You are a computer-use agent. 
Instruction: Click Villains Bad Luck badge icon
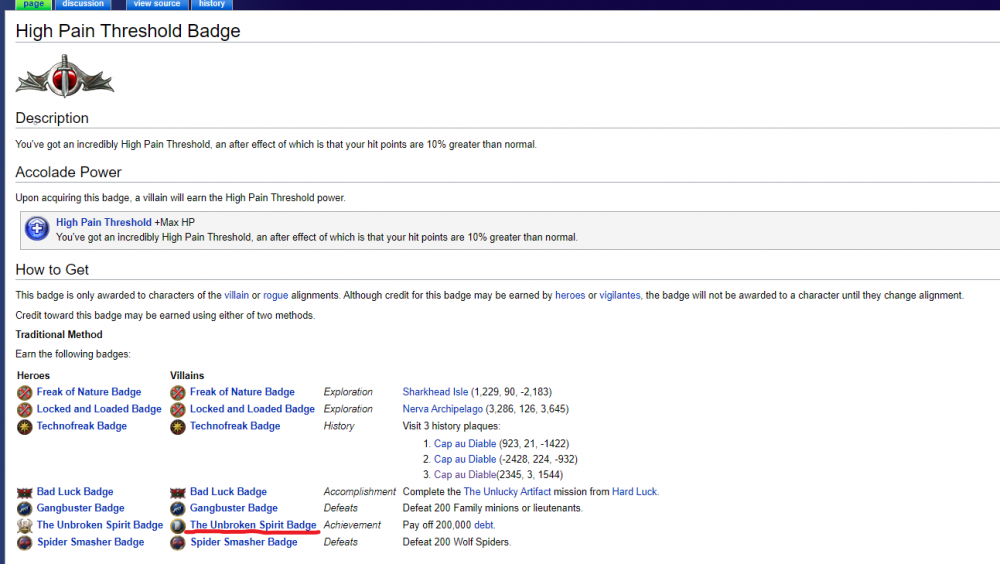[178, 492]
